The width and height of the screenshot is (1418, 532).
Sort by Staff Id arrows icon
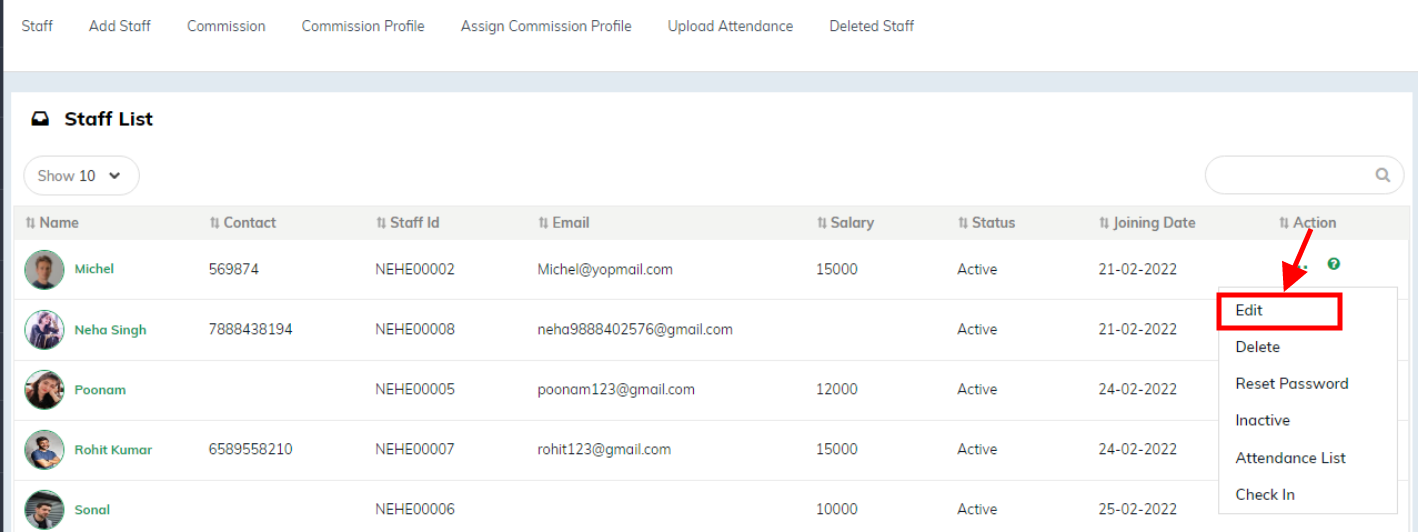tap(381, 223)
